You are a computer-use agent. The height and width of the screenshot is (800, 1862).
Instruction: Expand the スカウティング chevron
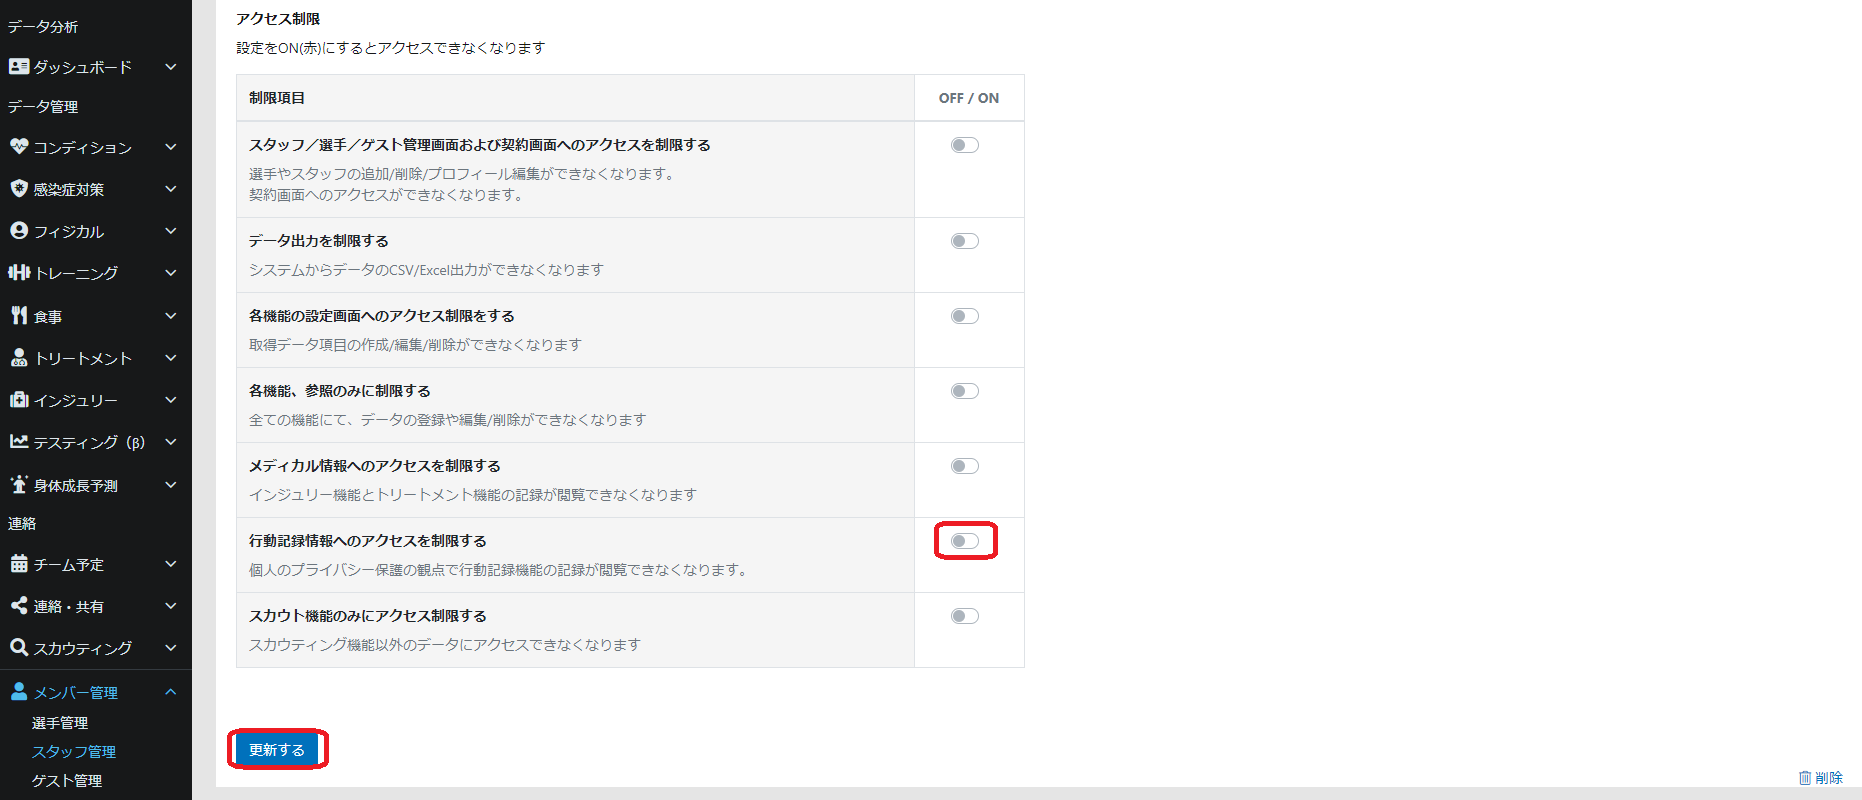pyautogui.click(x=171, y=648)
